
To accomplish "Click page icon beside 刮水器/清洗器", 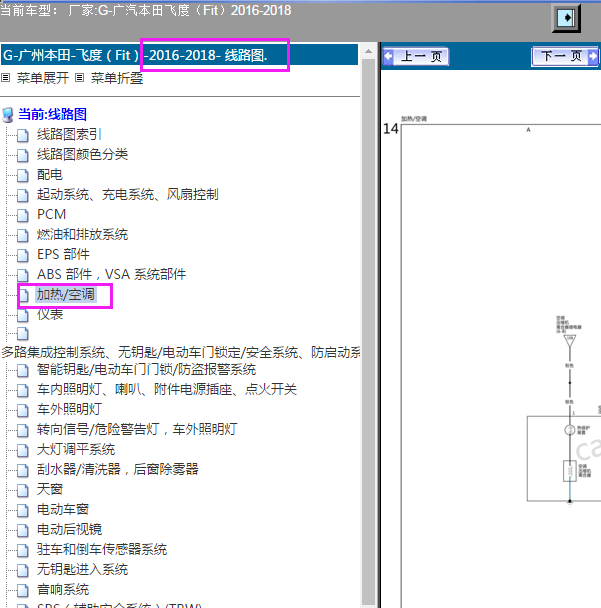I will (x=23, y=470).
